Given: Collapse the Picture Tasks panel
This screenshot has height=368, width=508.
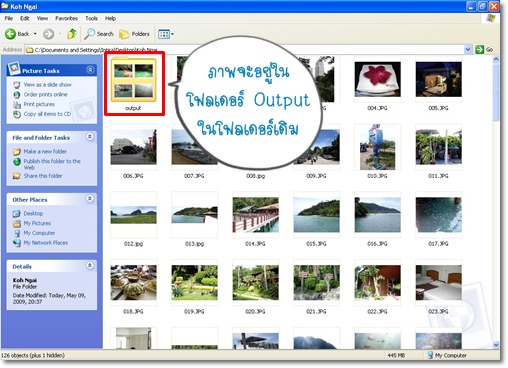Looking at the screenshot, I should coord(90,70).
